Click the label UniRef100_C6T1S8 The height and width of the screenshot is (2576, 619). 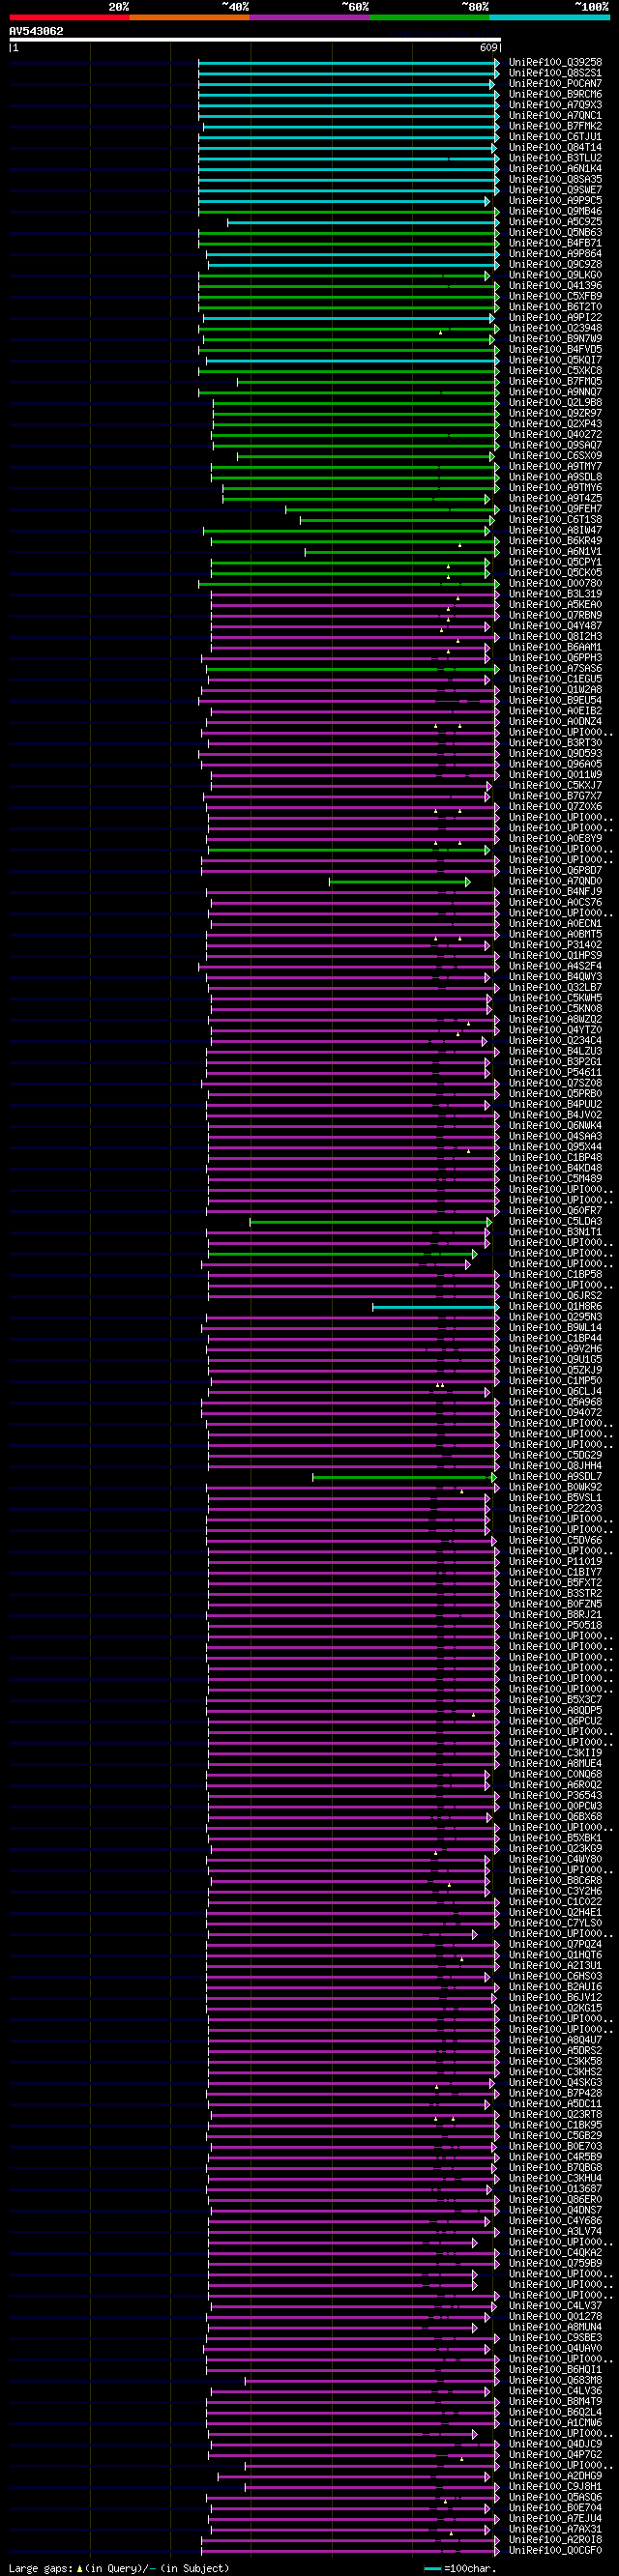(555, 520)
